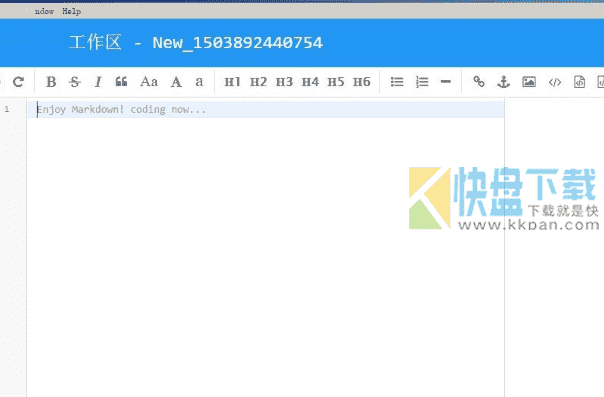This screenshot has height=397, width=604.
Task: Apply italic with the I icon
Action: [x=98, y=82]
